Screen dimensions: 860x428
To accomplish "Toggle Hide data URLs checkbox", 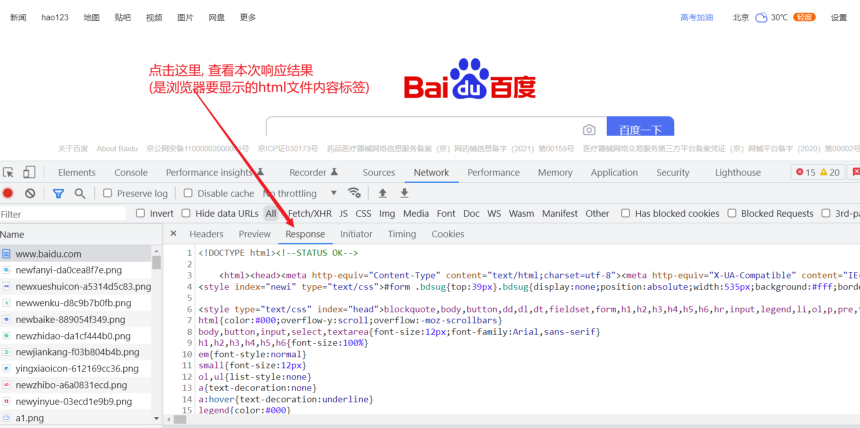I will 186,213.
